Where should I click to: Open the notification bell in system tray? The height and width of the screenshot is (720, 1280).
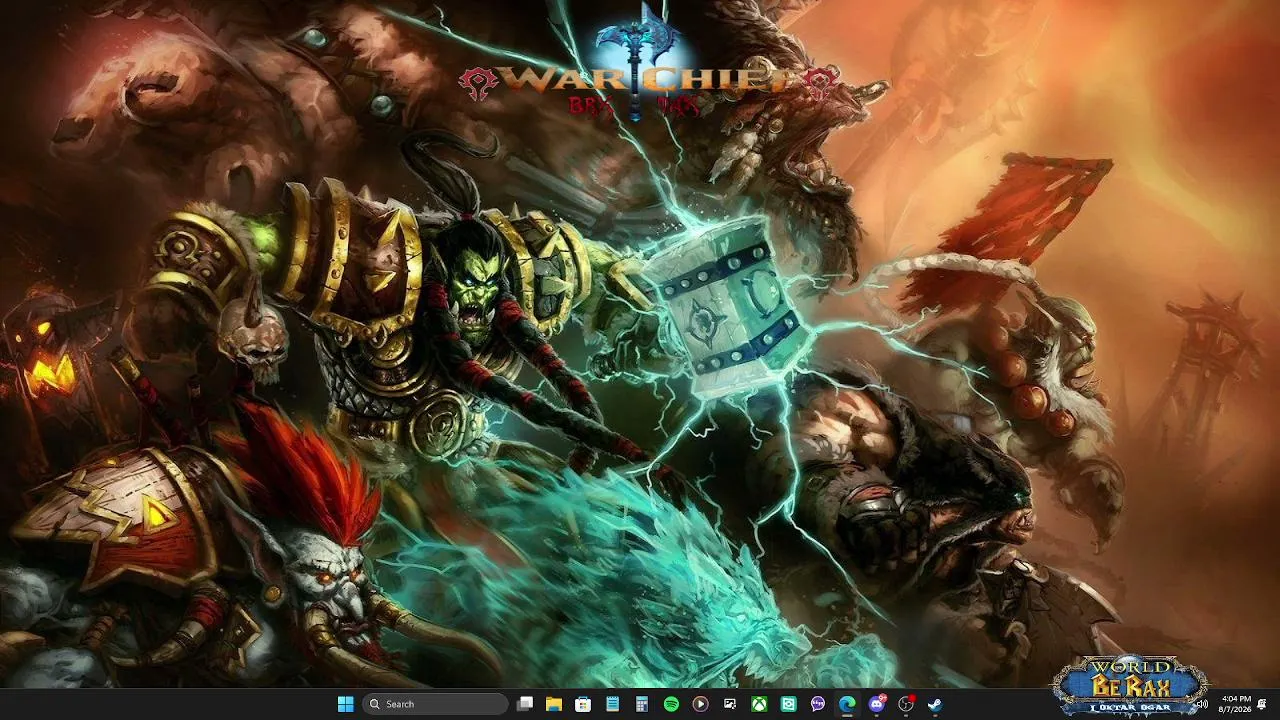point(1263,704)
